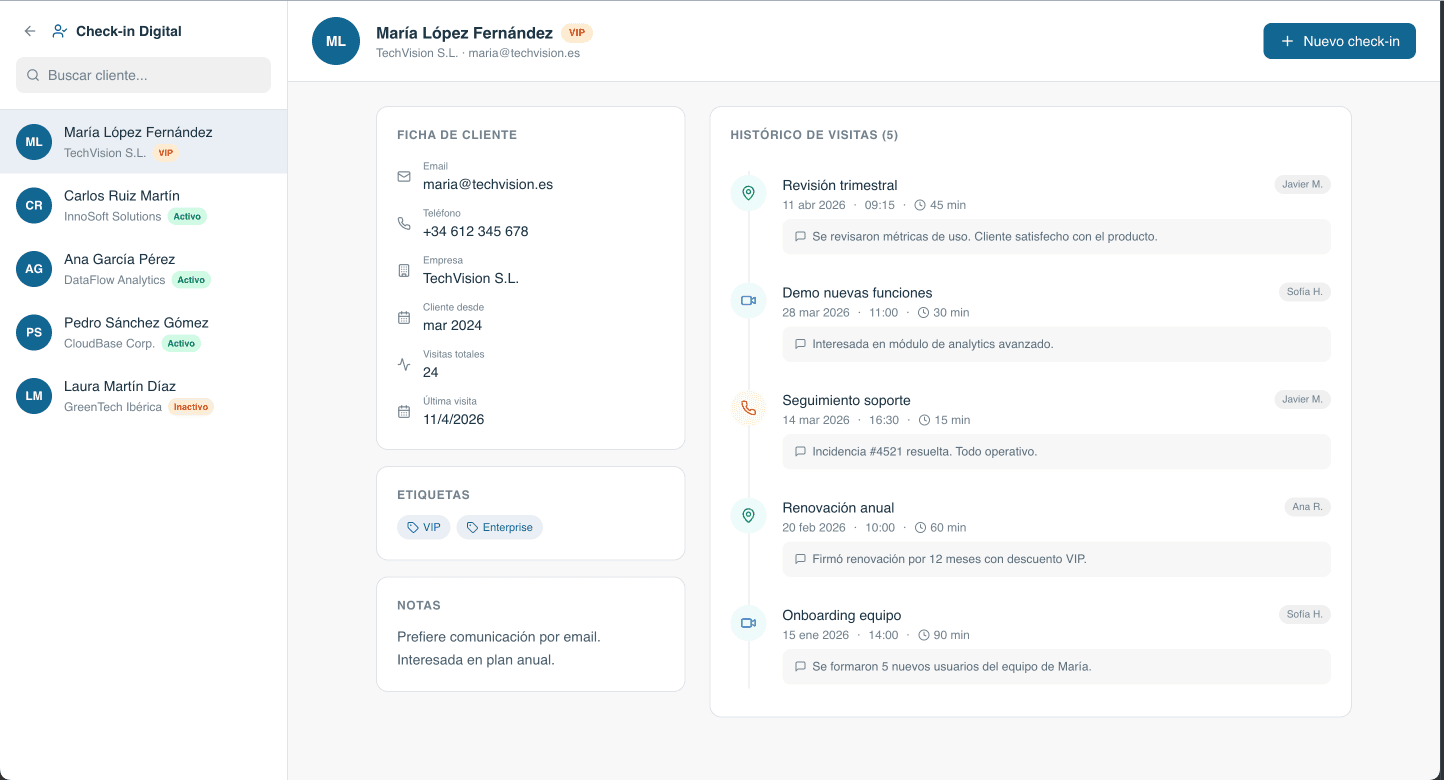This screenshot has width=1444, height=780.
Task: Click the location pin icon for Renovación anual
Action: (x=748, y=516)
